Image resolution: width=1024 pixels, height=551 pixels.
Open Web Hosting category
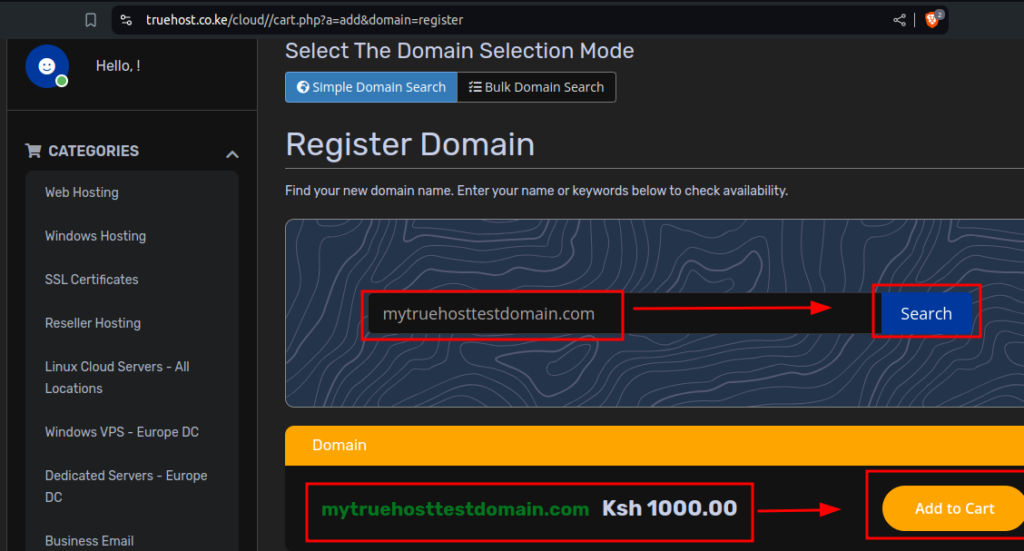82,193
